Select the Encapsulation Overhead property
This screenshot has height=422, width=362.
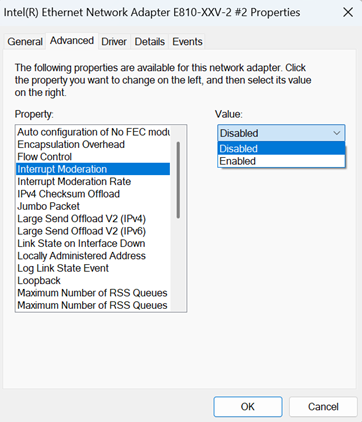coord(93,144)
